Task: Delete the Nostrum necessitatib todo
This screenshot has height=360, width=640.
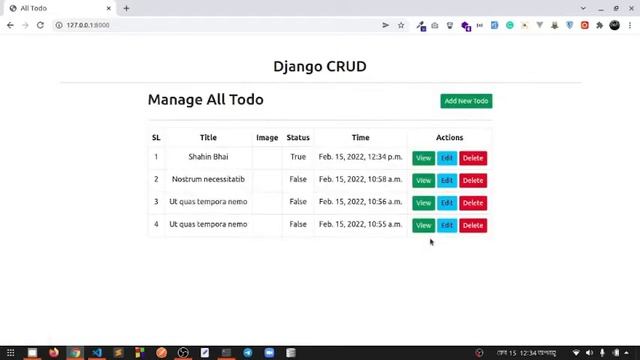Action: coord(473,180)
